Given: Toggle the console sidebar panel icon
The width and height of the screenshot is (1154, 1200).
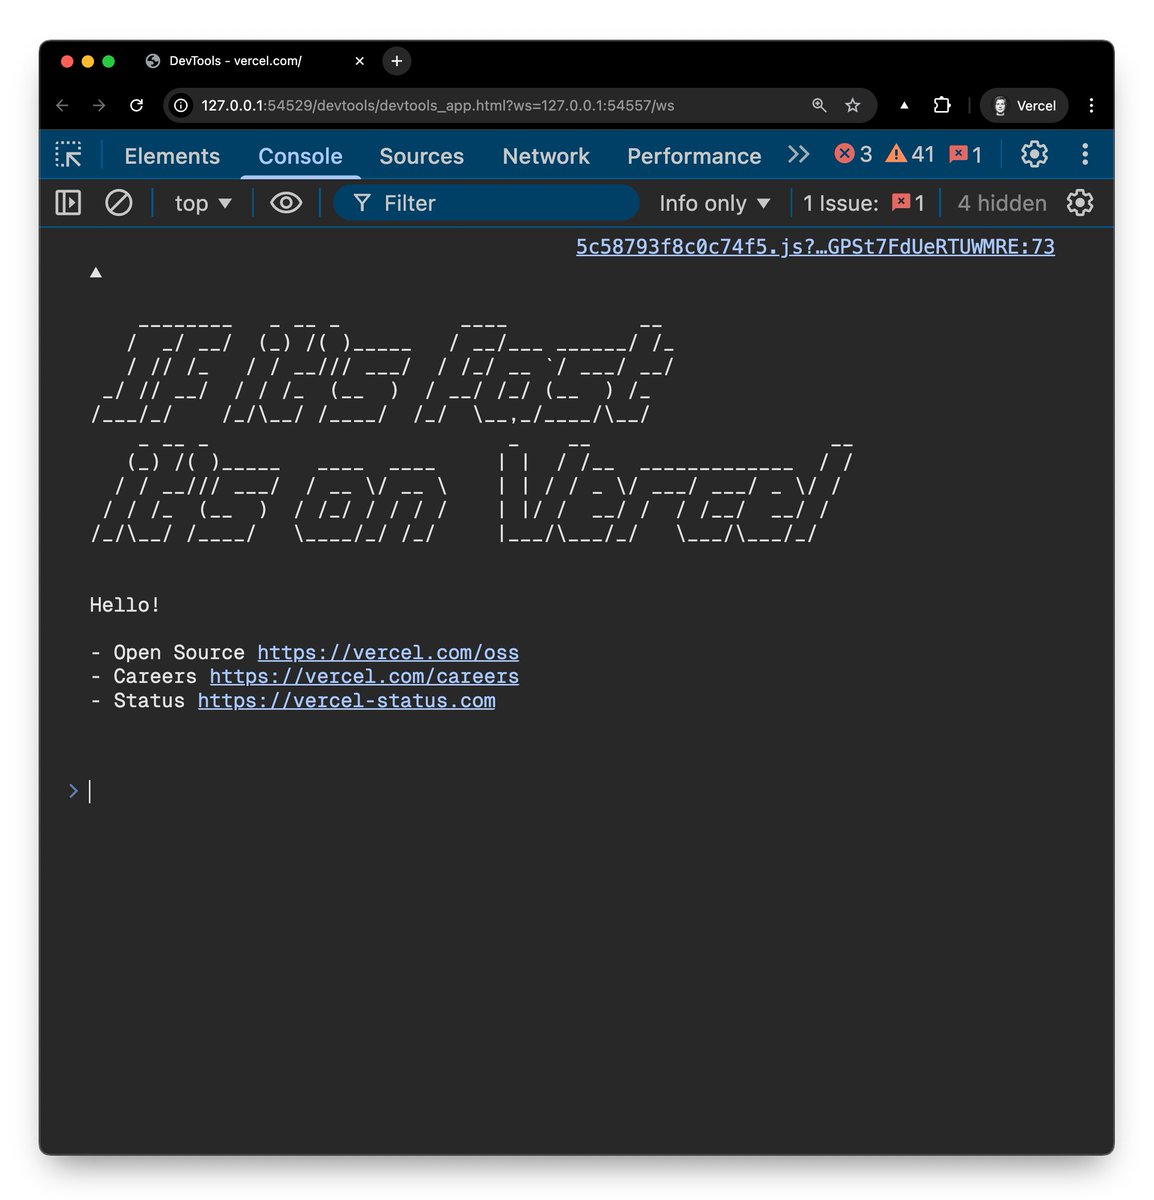Looking at the screenshot, I should pyautogui.click(x=67, y=203).
